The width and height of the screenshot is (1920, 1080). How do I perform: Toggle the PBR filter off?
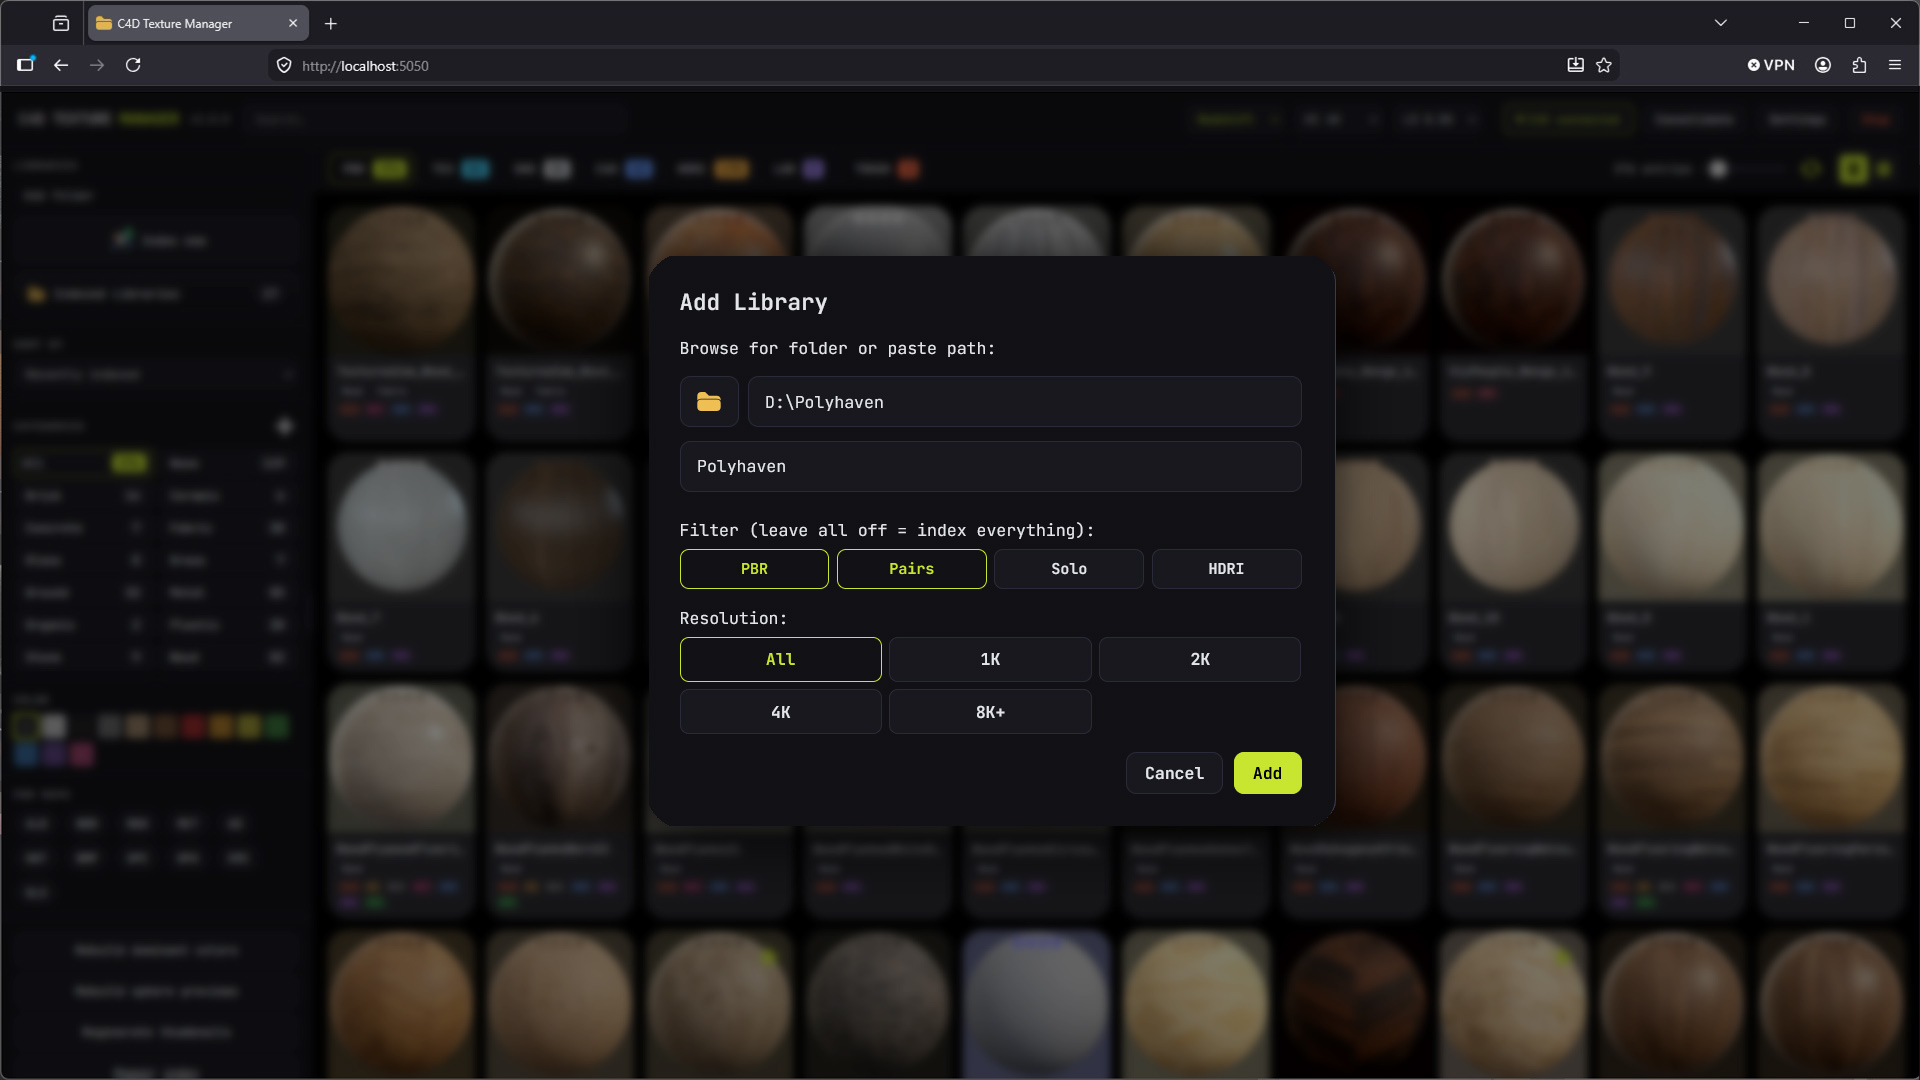754,569
